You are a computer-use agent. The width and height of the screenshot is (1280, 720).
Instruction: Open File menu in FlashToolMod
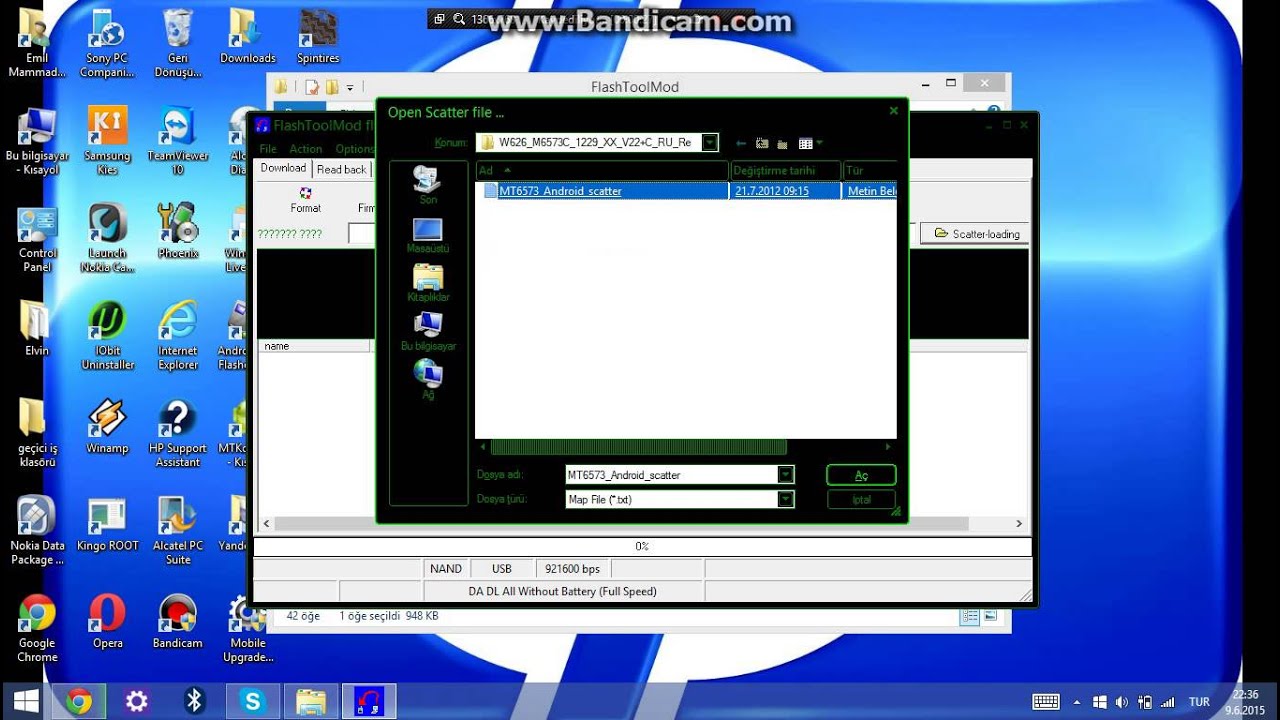[267, 149]
